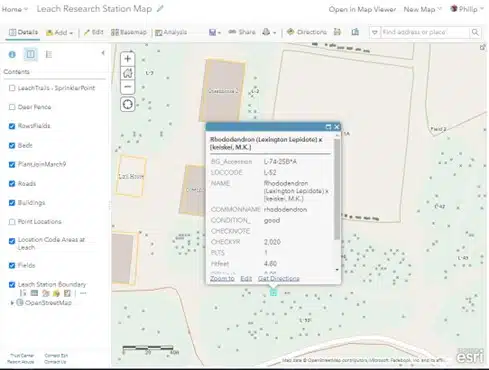
Task: Uncheck Fields layer
Action: (12, 265)
